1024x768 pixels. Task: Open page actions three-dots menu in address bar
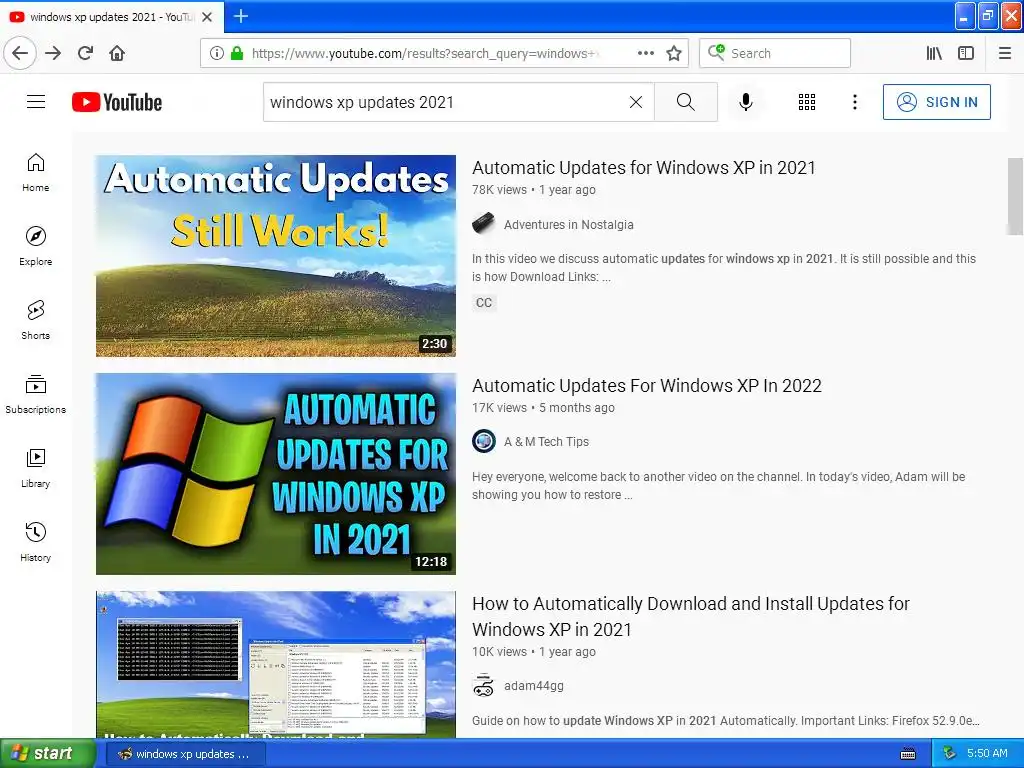click(645, 53)
